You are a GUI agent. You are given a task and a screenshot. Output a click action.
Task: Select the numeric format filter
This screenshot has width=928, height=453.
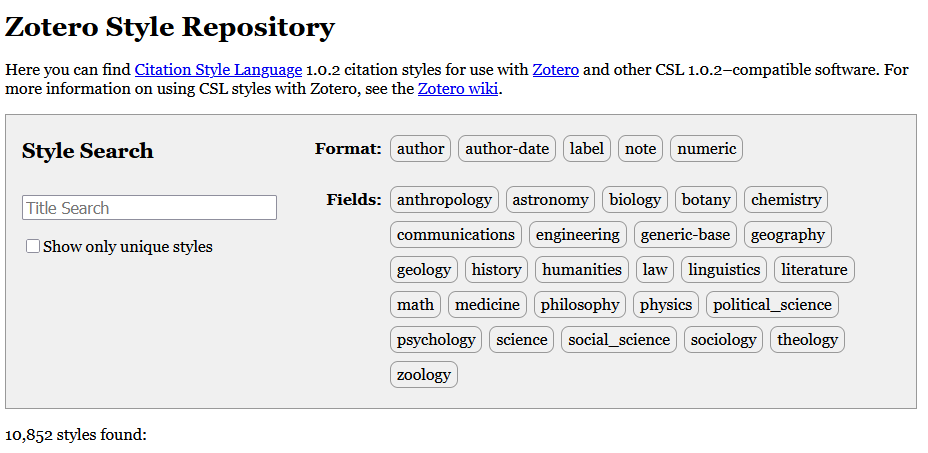pyautogui.click(x=706, y=149)
